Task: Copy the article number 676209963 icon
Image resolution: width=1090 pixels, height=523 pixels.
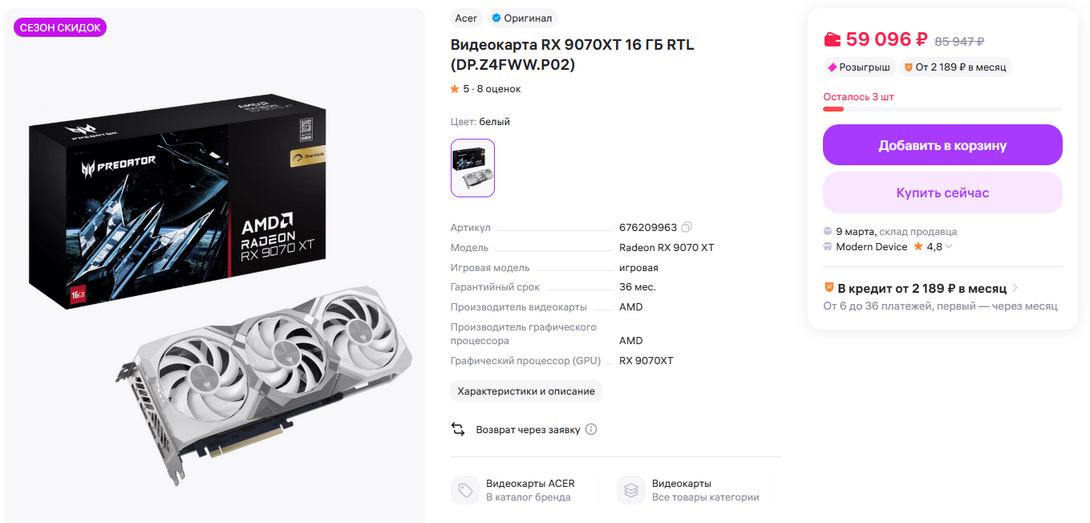Action: [x=687, y=227]
